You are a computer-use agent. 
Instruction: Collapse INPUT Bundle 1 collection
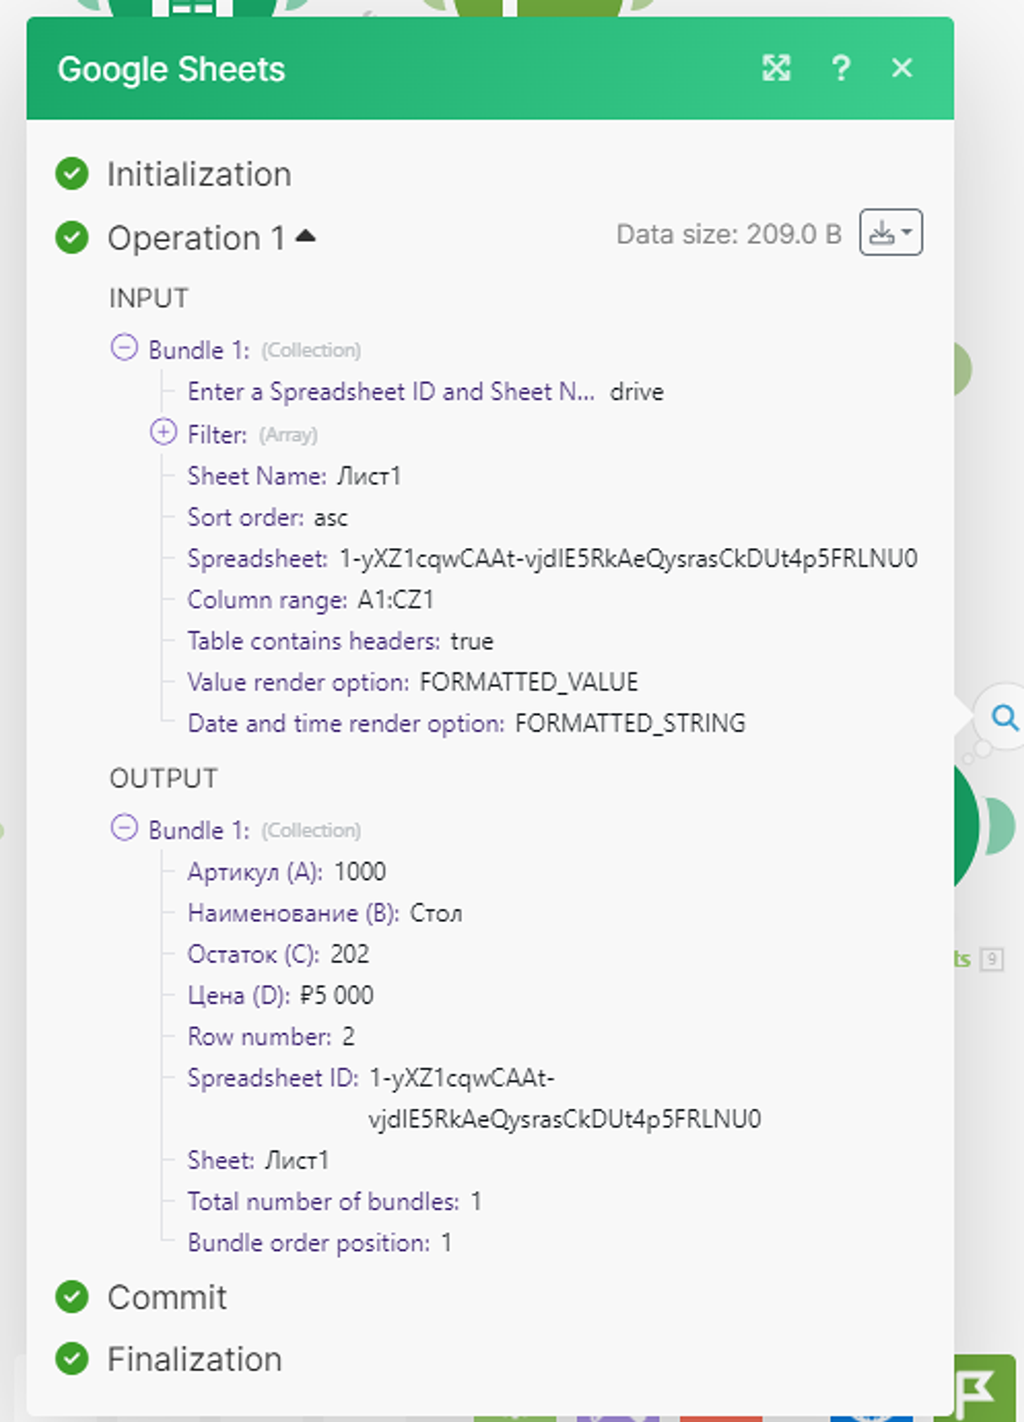pos(124,348)
